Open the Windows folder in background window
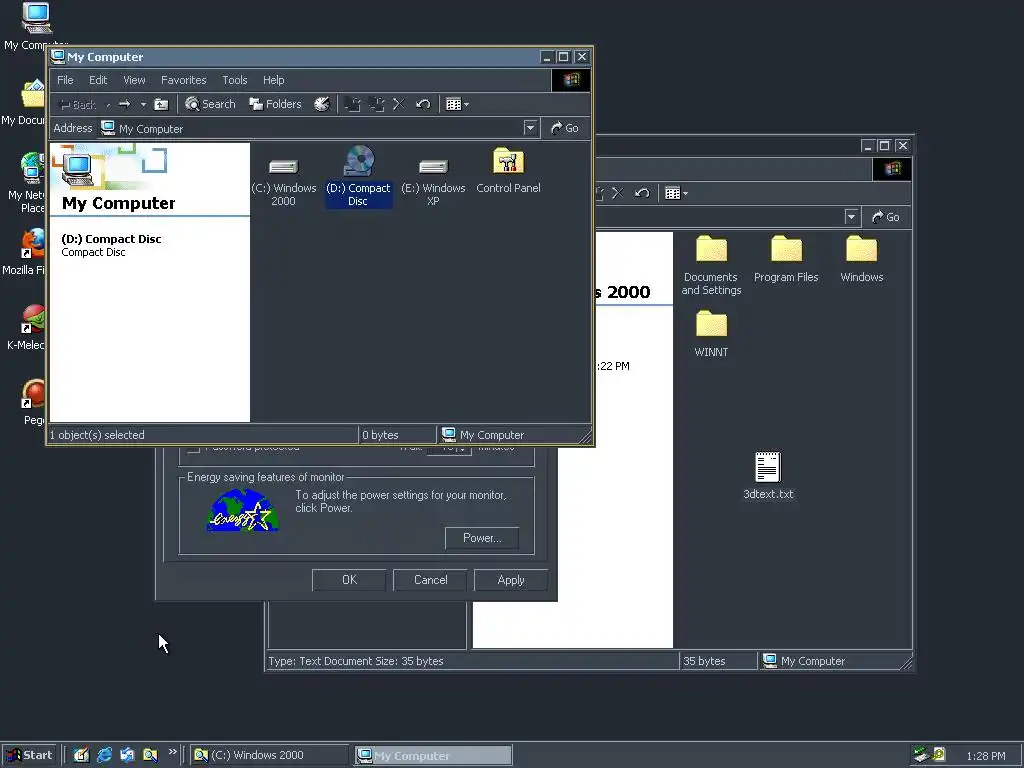1024x768 pixels. [x=861, y=260]
